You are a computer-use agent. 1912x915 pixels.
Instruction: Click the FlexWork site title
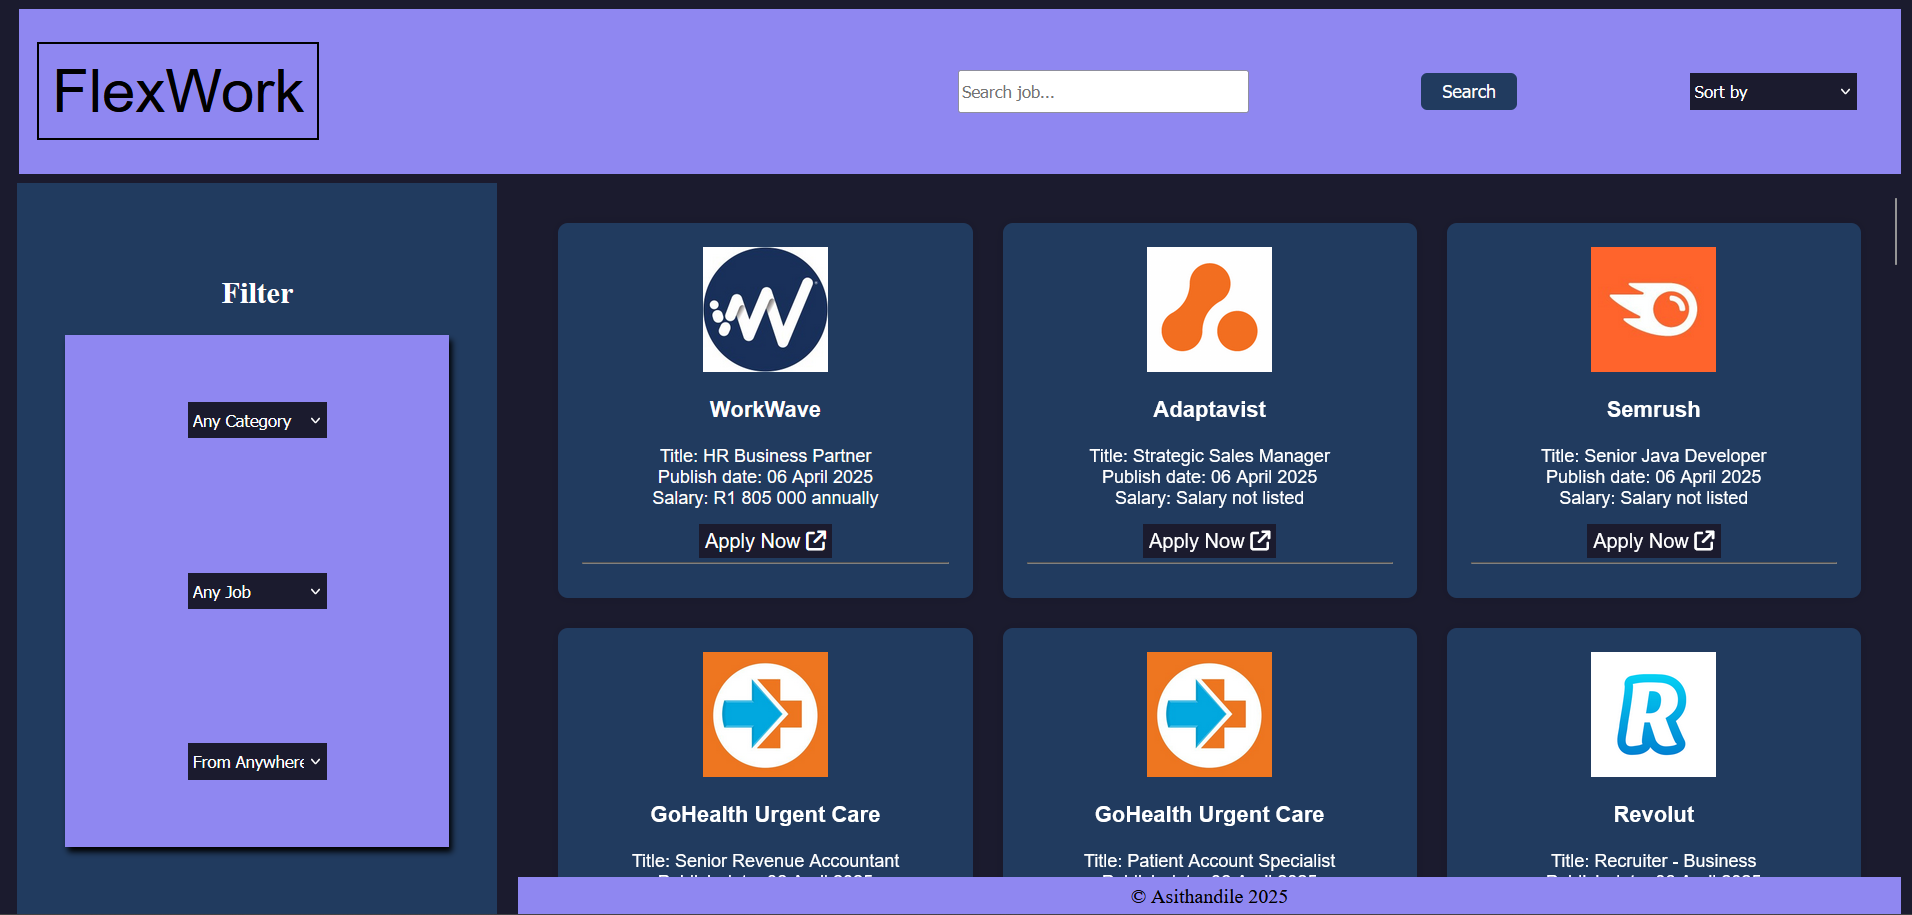click(178, 91)
